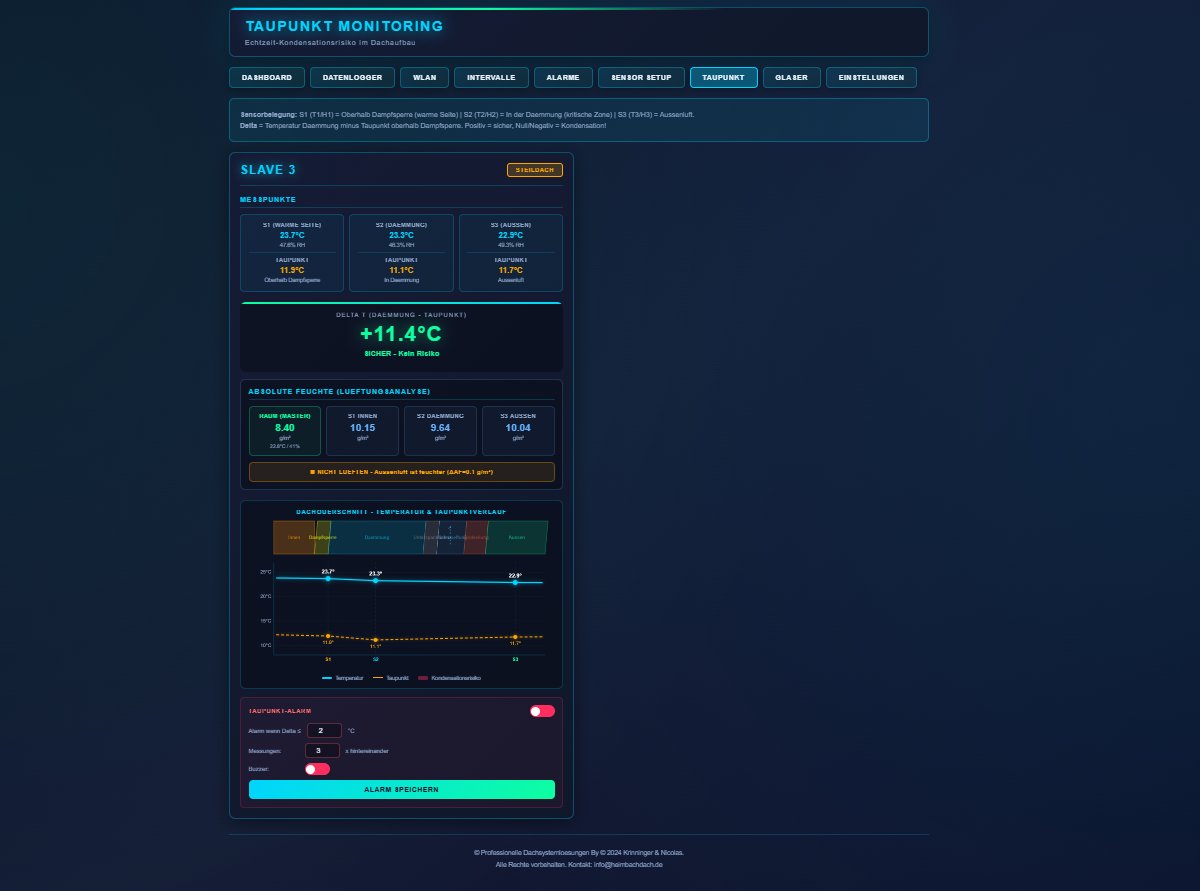1200x891 pixels.
Task: Select the Sensor Setup tab
Action: pos(641,78)
